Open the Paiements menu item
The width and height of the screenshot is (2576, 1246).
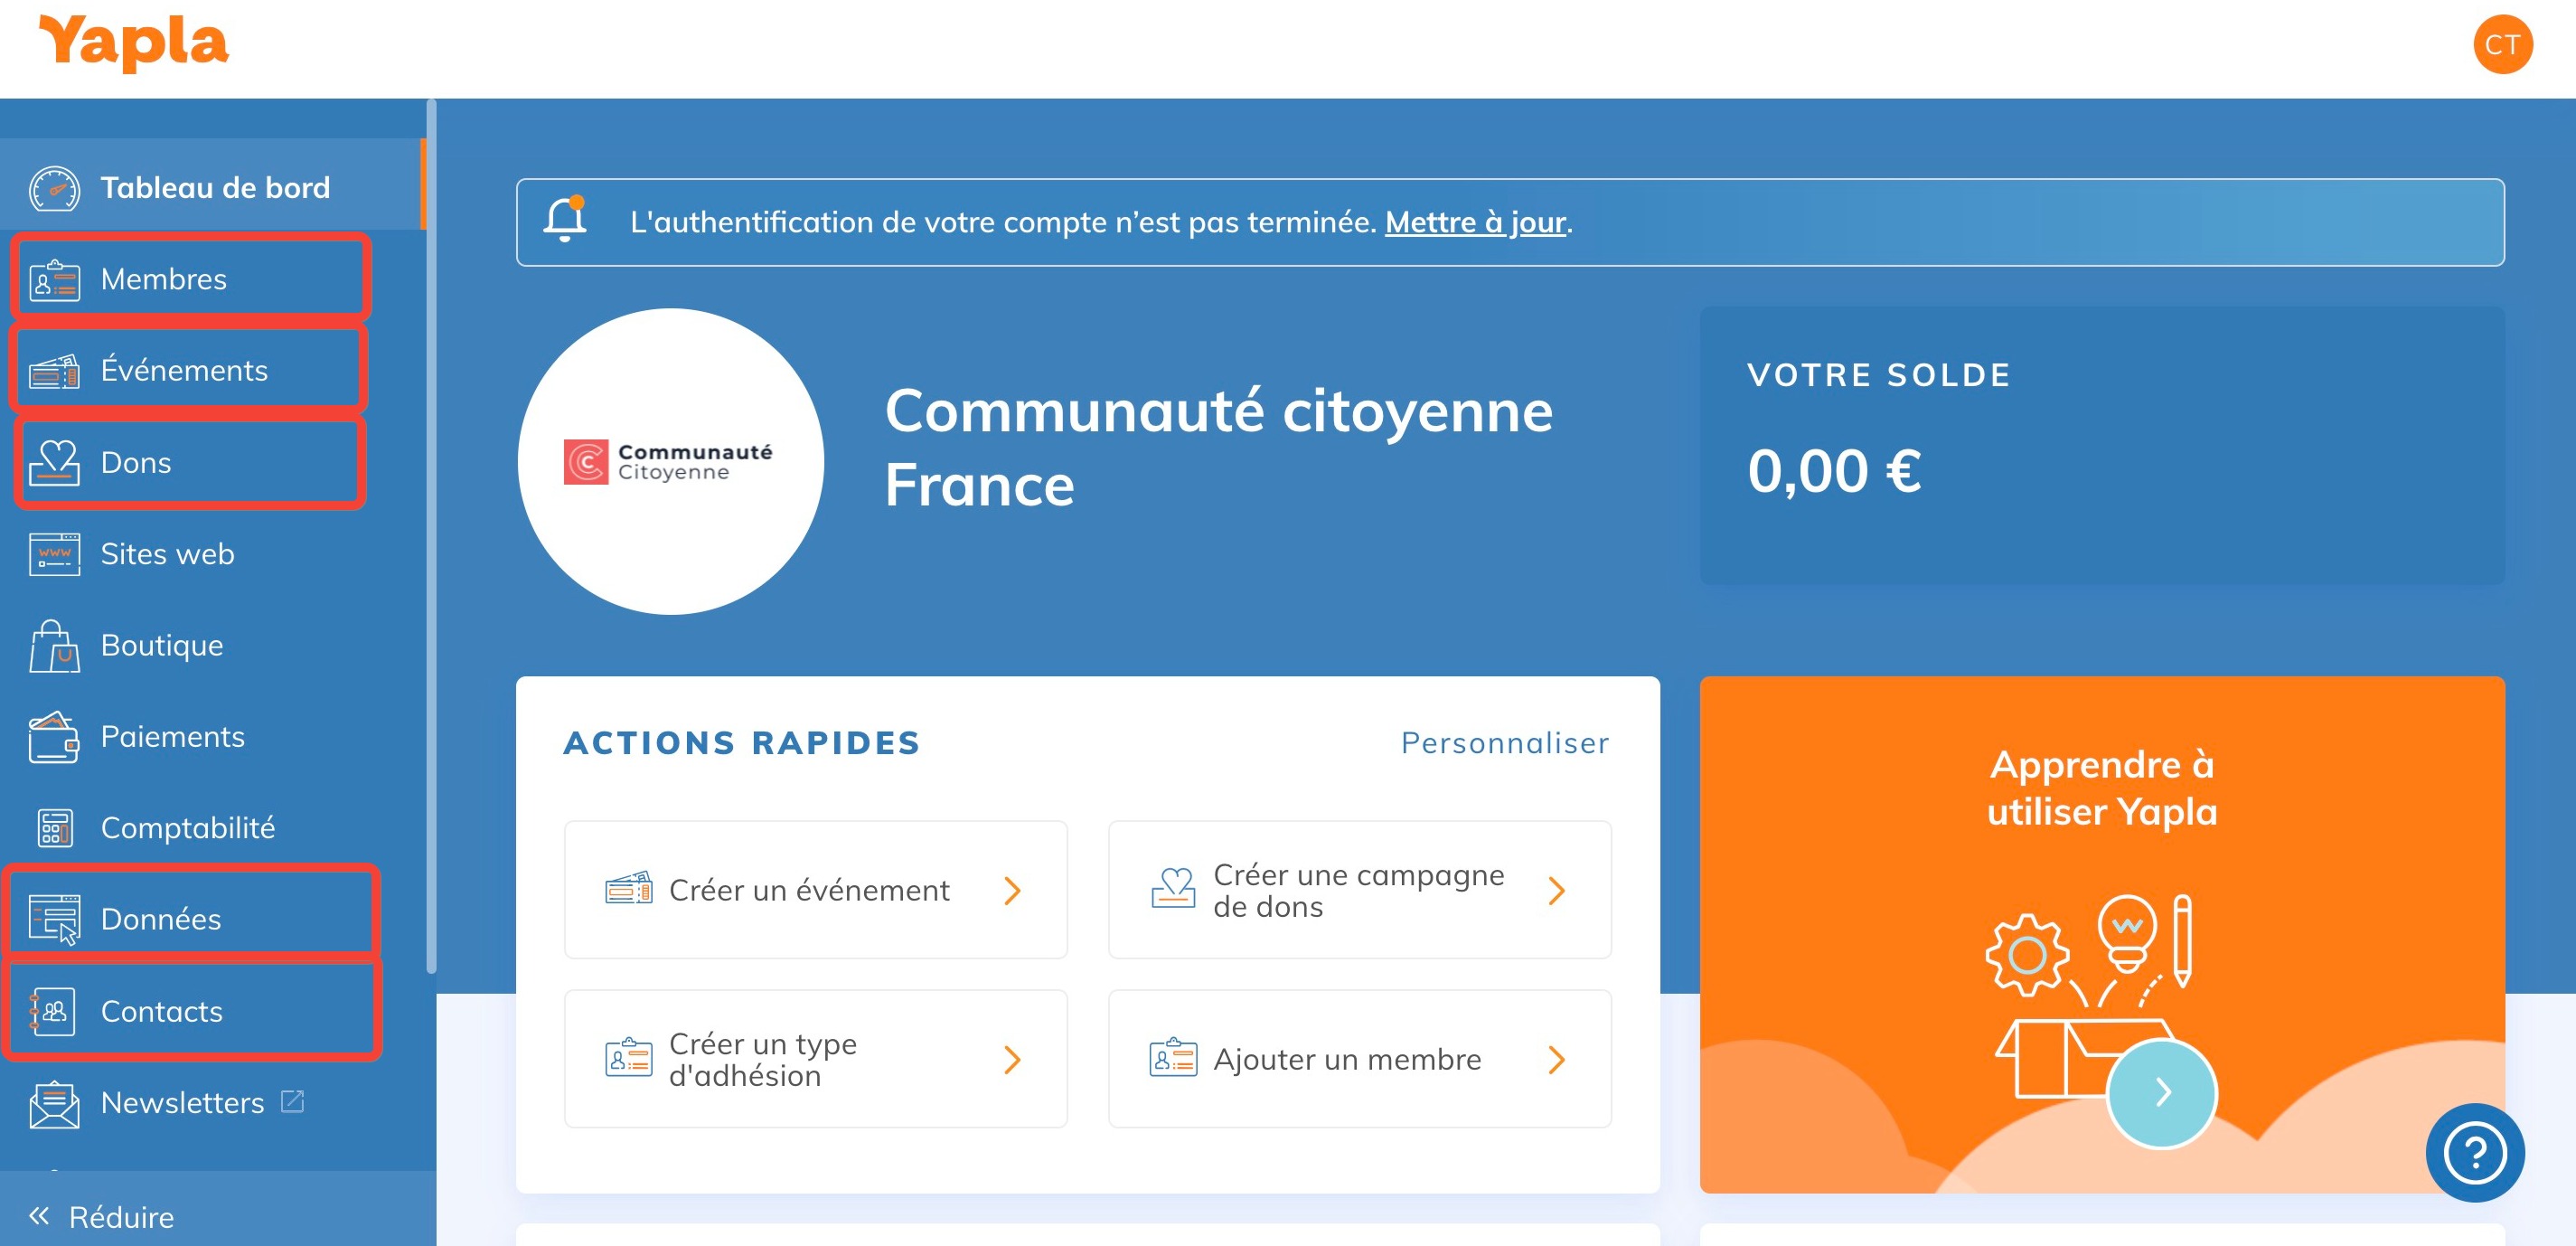pyautogui.click(x=213, y=736)
